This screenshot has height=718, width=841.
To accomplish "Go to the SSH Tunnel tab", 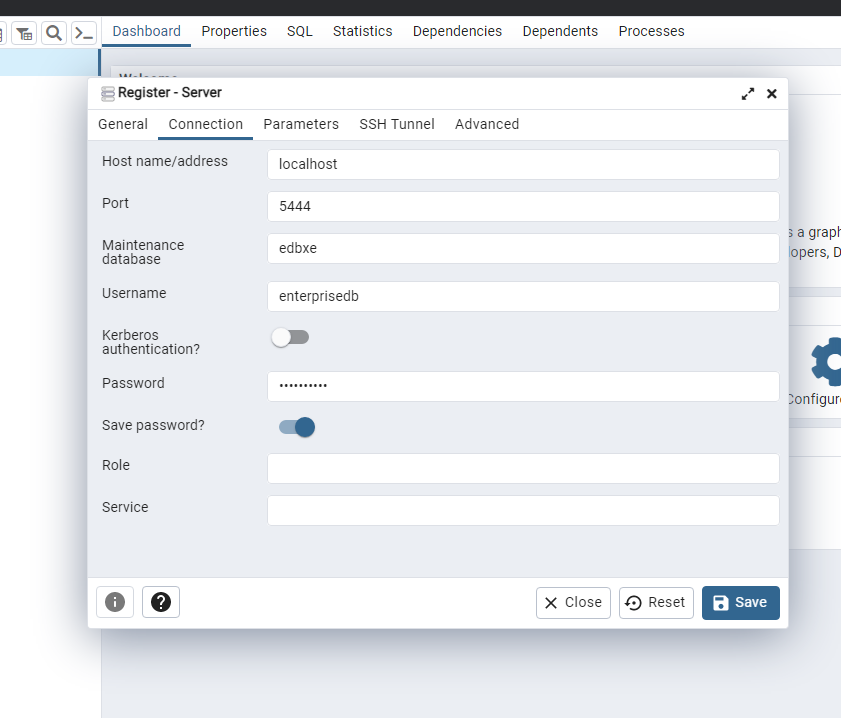I will coord(397,124).
